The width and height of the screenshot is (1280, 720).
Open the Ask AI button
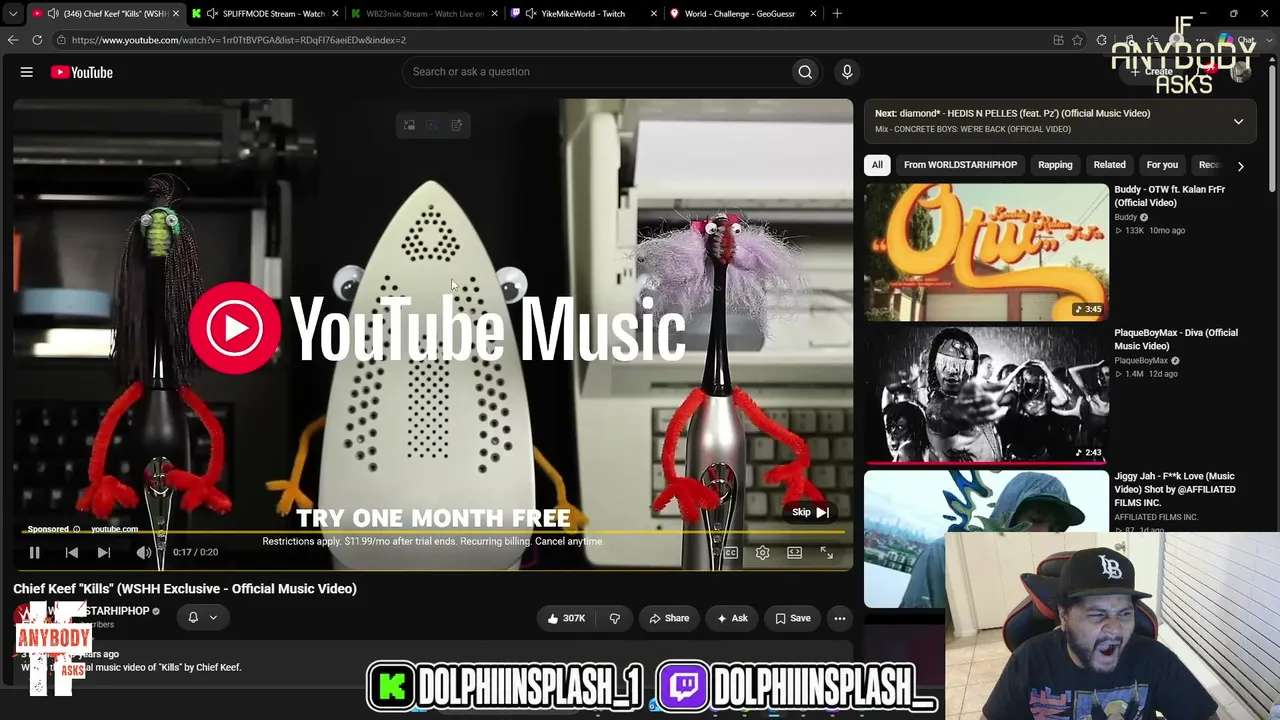tap(732, 618)
